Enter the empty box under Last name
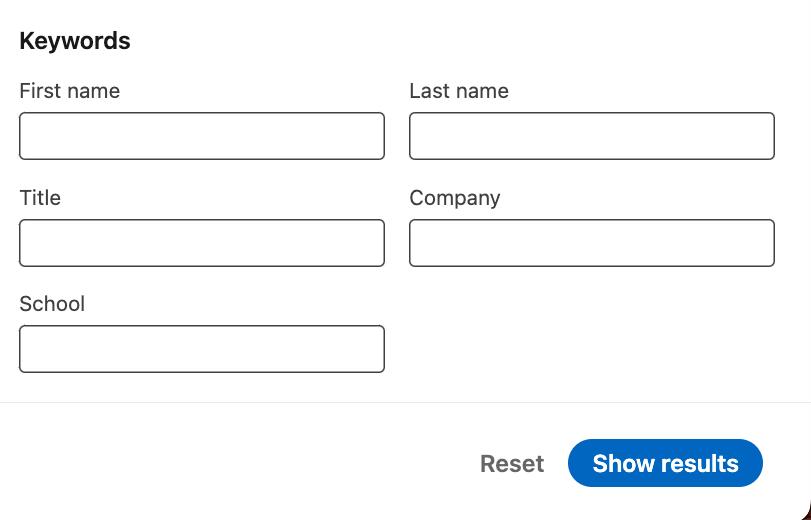Viewport: 811px width, 520px height. 591,136
